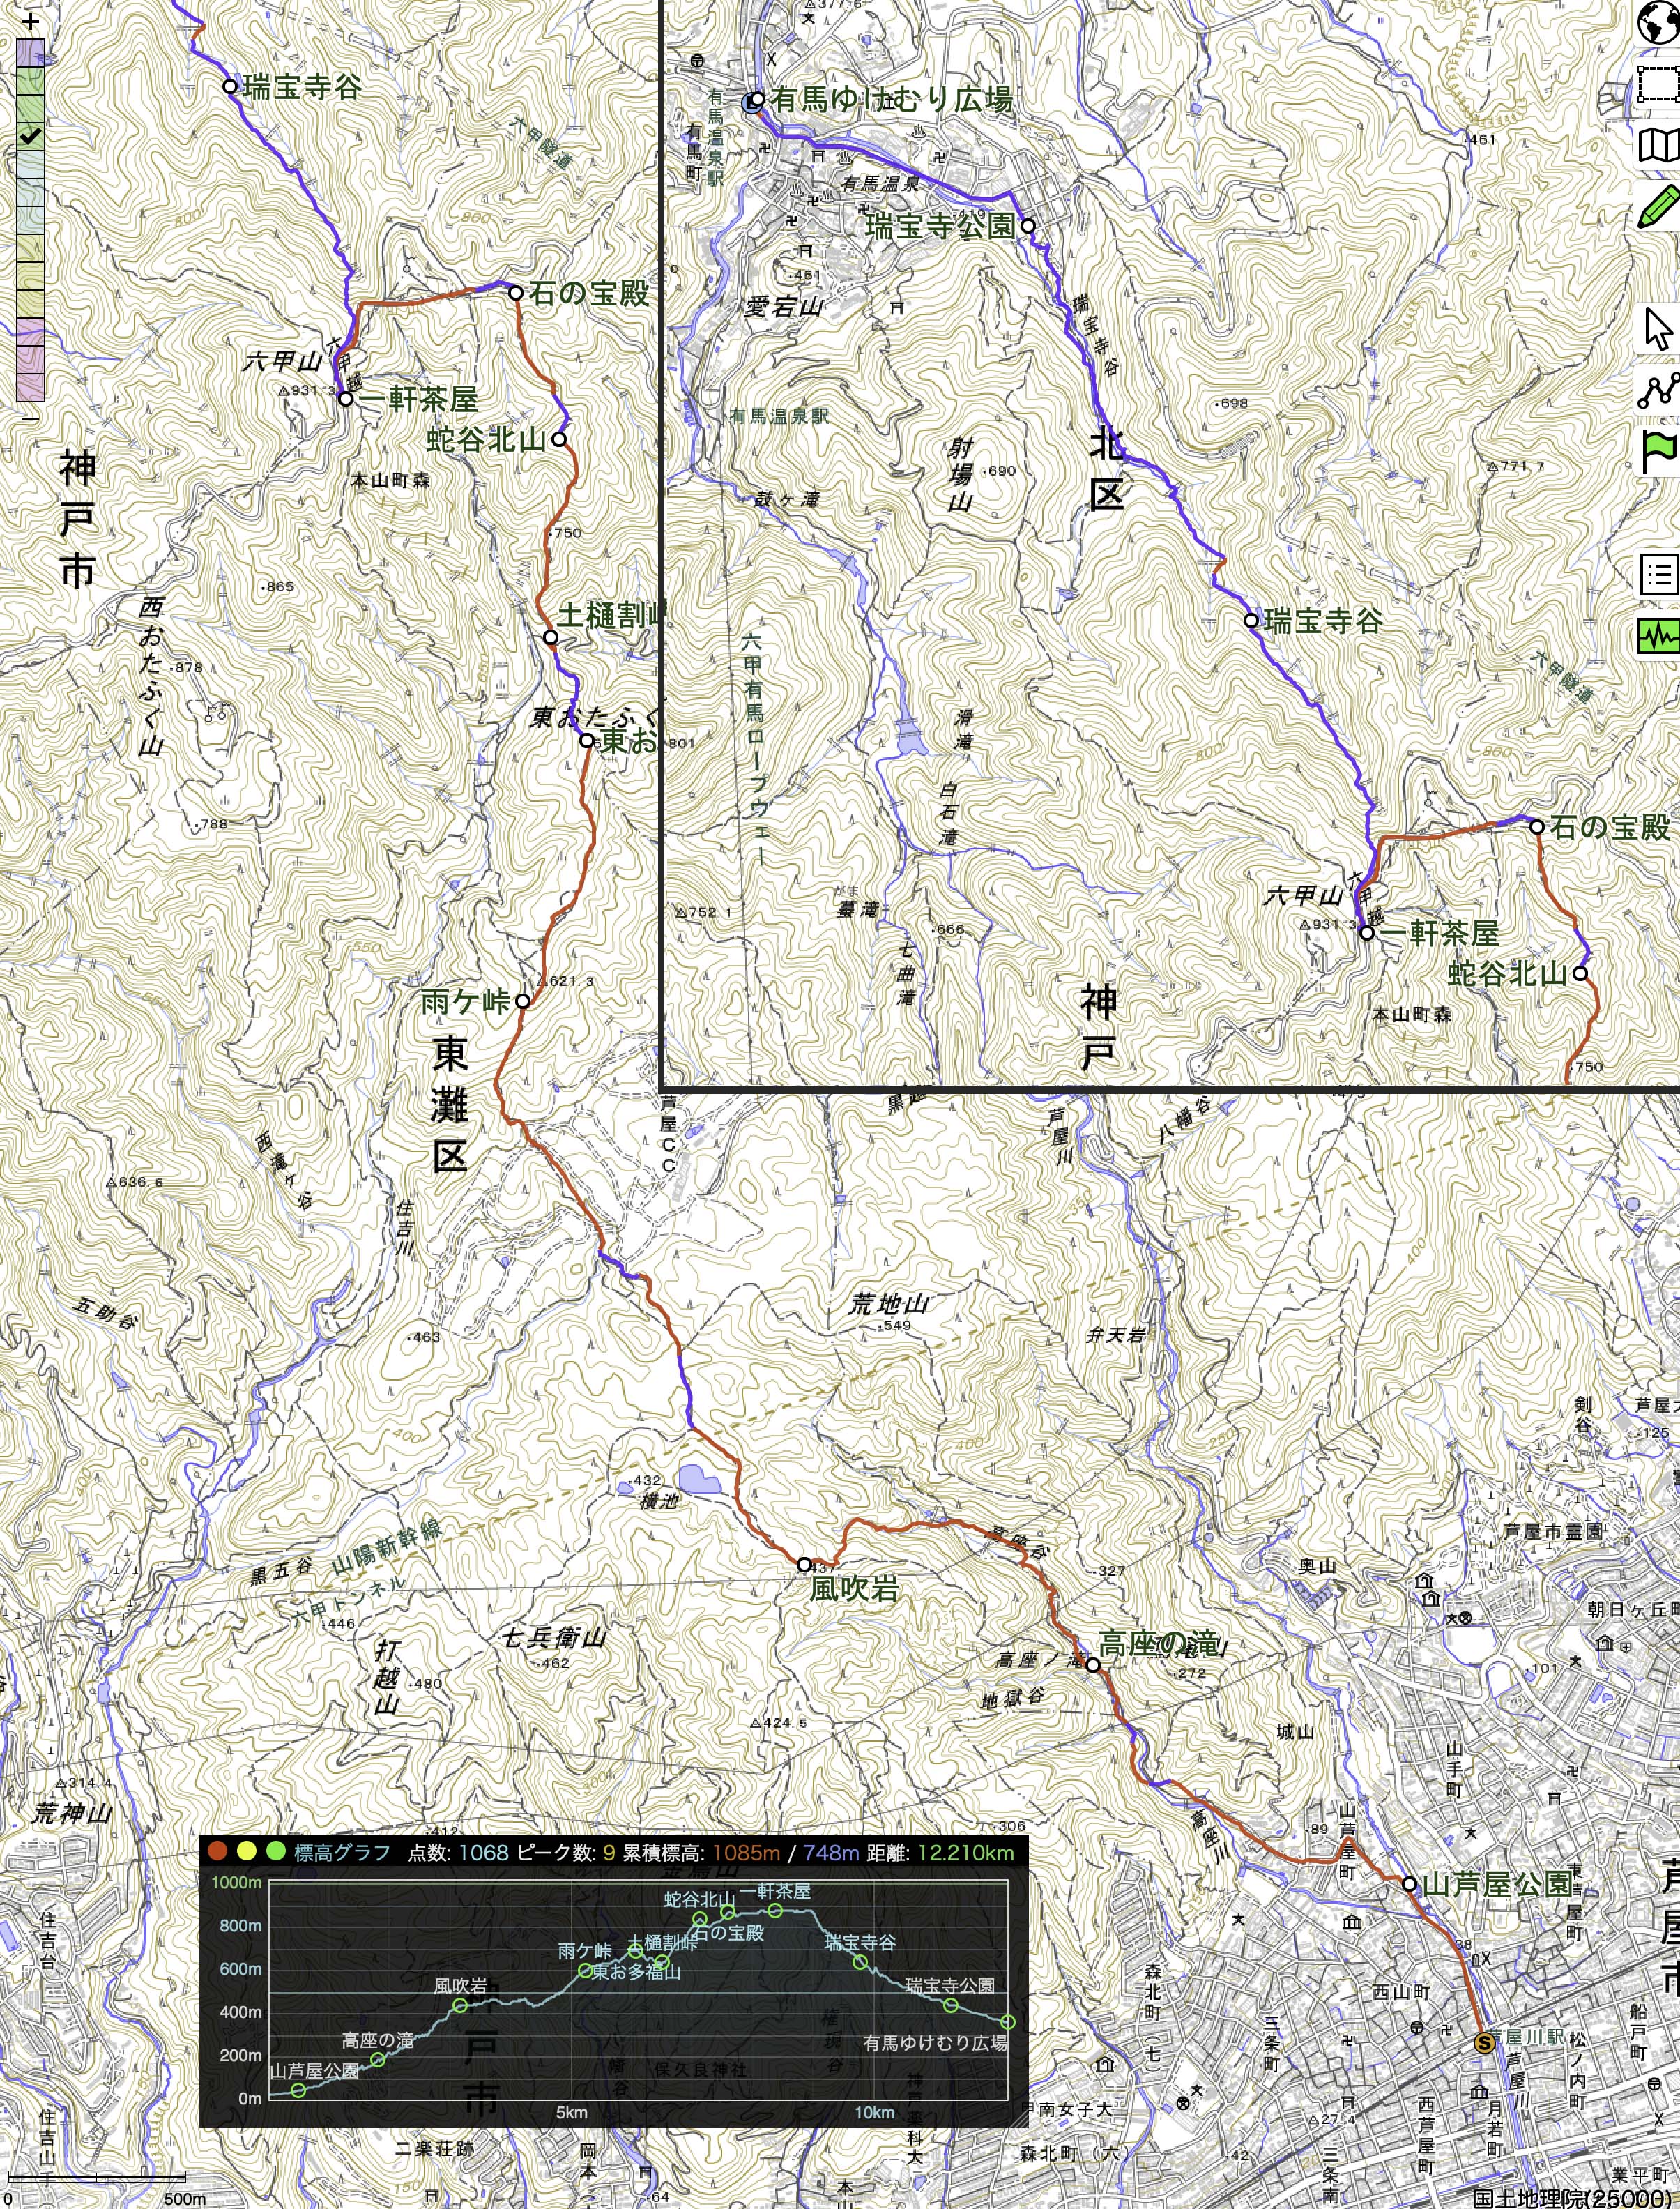Click 一軒茶屋 marker in inset map
Screen dimensions: 1680x2209
(1366, 933)
